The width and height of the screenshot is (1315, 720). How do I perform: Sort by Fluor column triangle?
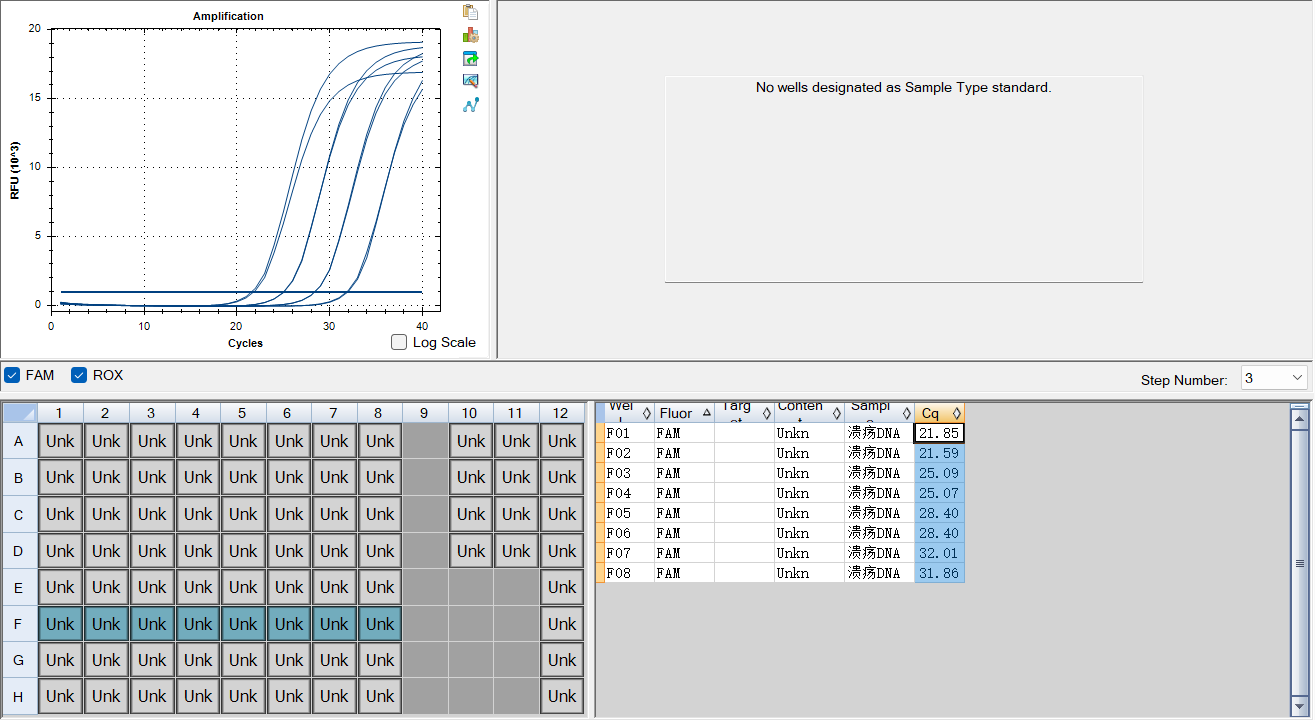point(707,413)
